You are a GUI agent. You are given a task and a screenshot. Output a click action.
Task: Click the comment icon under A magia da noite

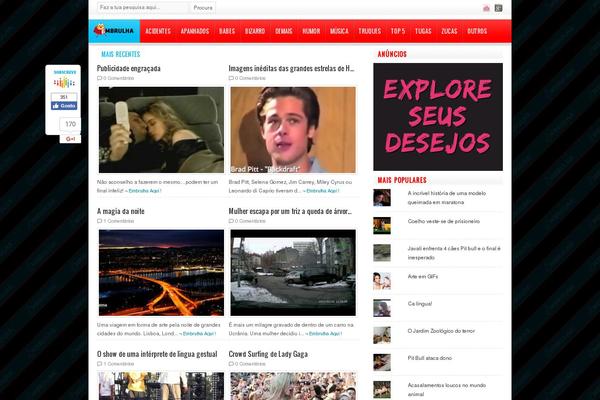click(99, 221)
